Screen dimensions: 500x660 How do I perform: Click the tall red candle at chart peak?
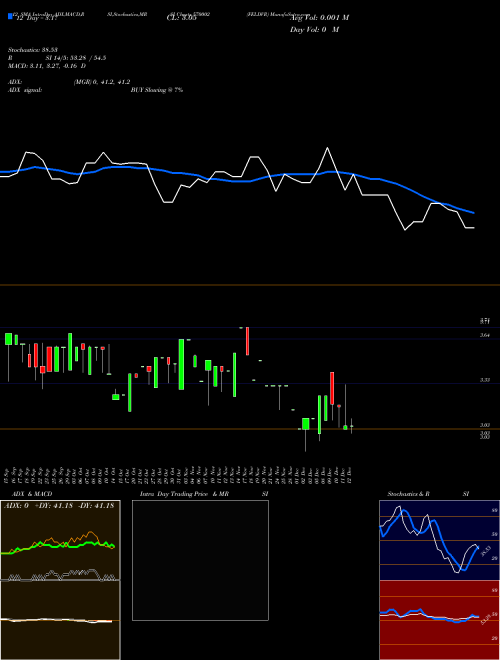(x=247, y=341)
